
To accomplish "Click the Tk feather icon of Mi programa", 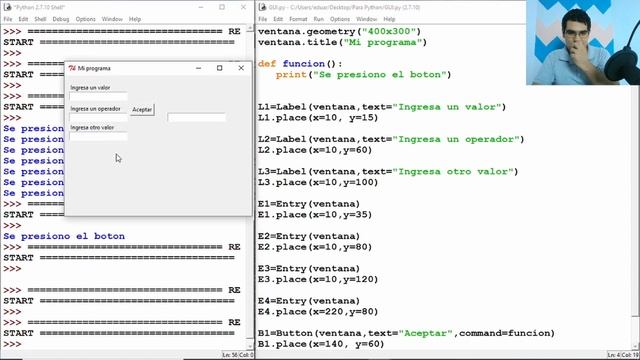I will 72,68.
